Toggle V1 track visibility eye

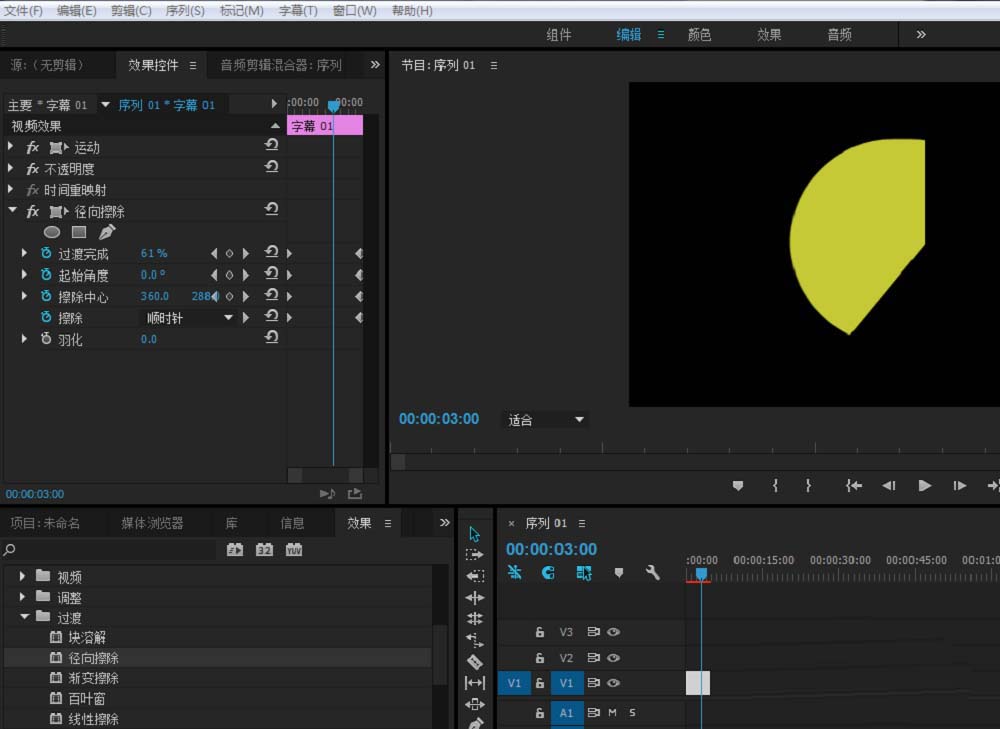(614, 683)
